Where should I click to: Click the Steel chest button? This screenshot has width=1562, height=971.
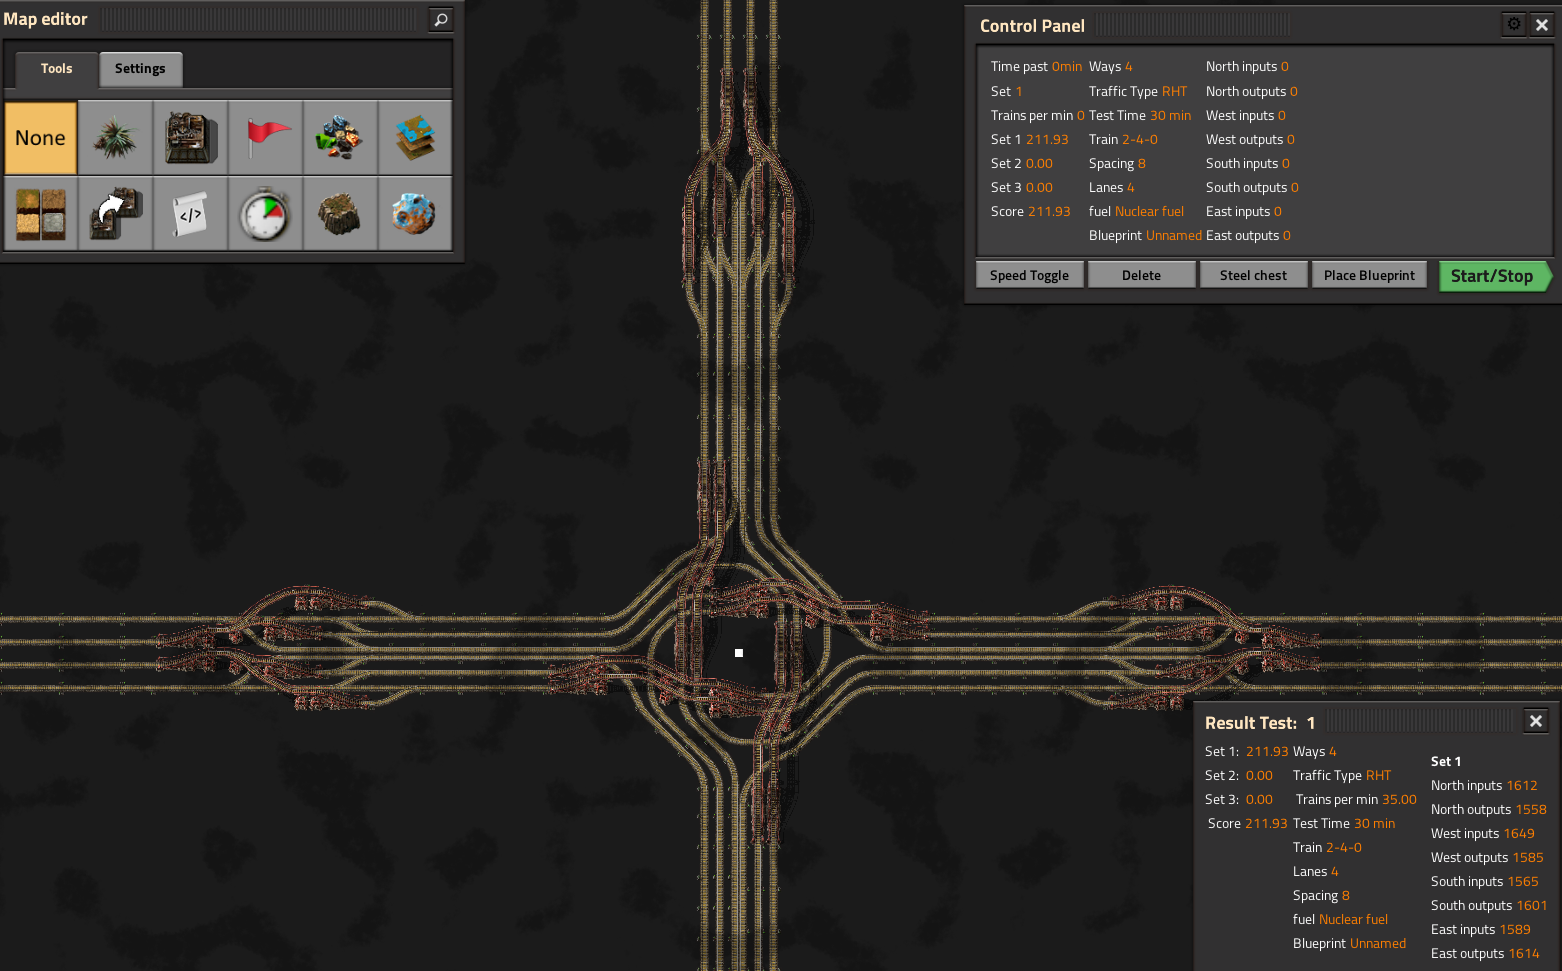pos(1253,275)
